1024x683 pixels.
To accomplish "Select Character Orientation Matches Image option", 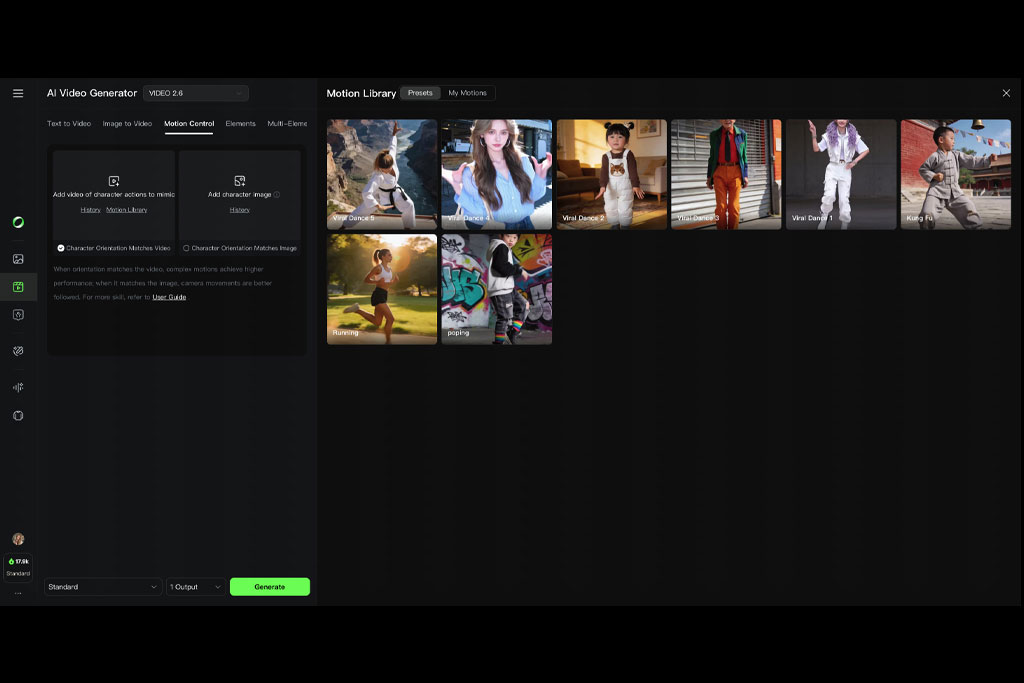I will pos(240,248).
